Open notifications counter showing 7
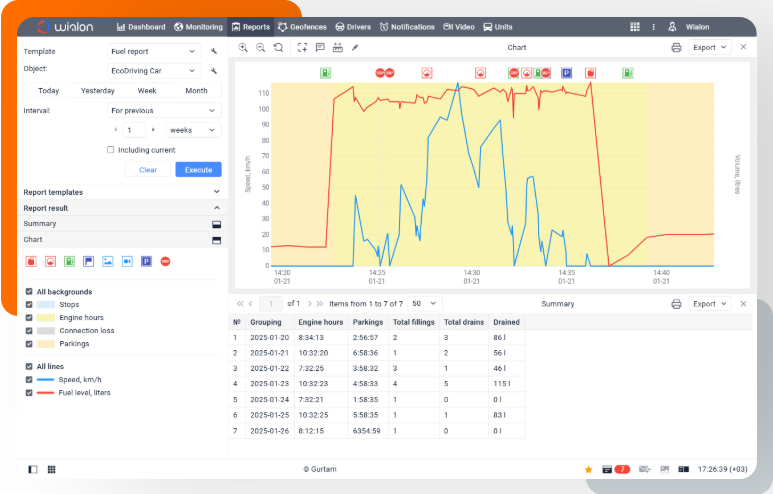Viewport: 773px width, 494px height. [616, 469]
